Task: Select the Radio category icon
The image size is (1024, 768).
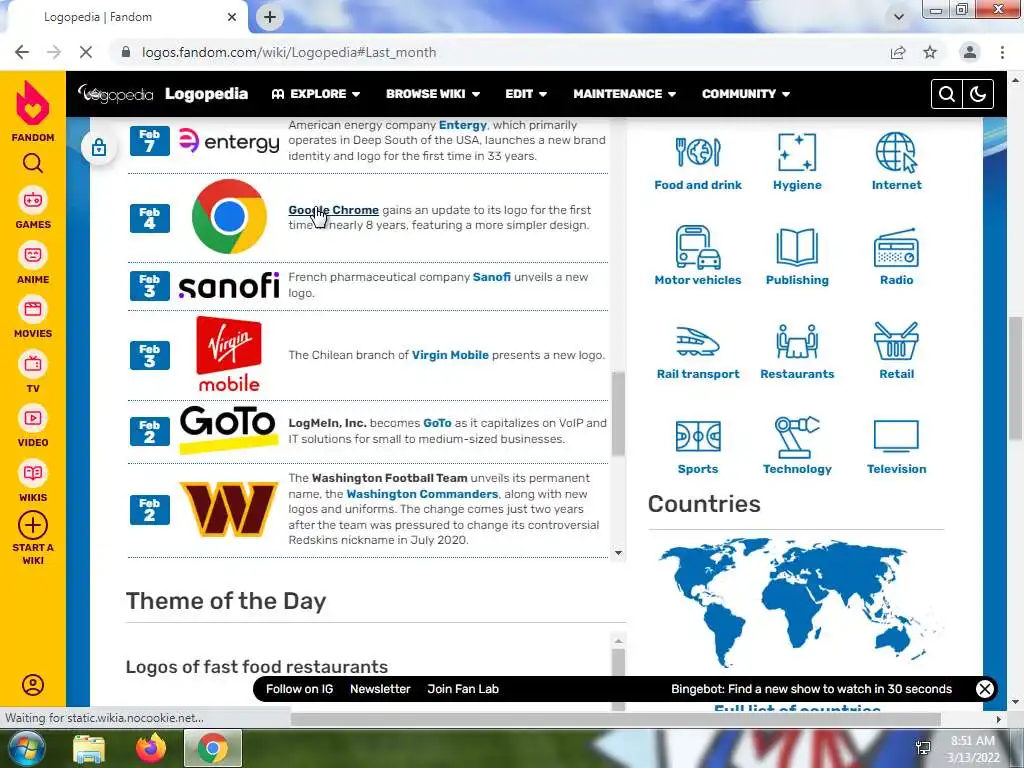Action: (896, 248)
